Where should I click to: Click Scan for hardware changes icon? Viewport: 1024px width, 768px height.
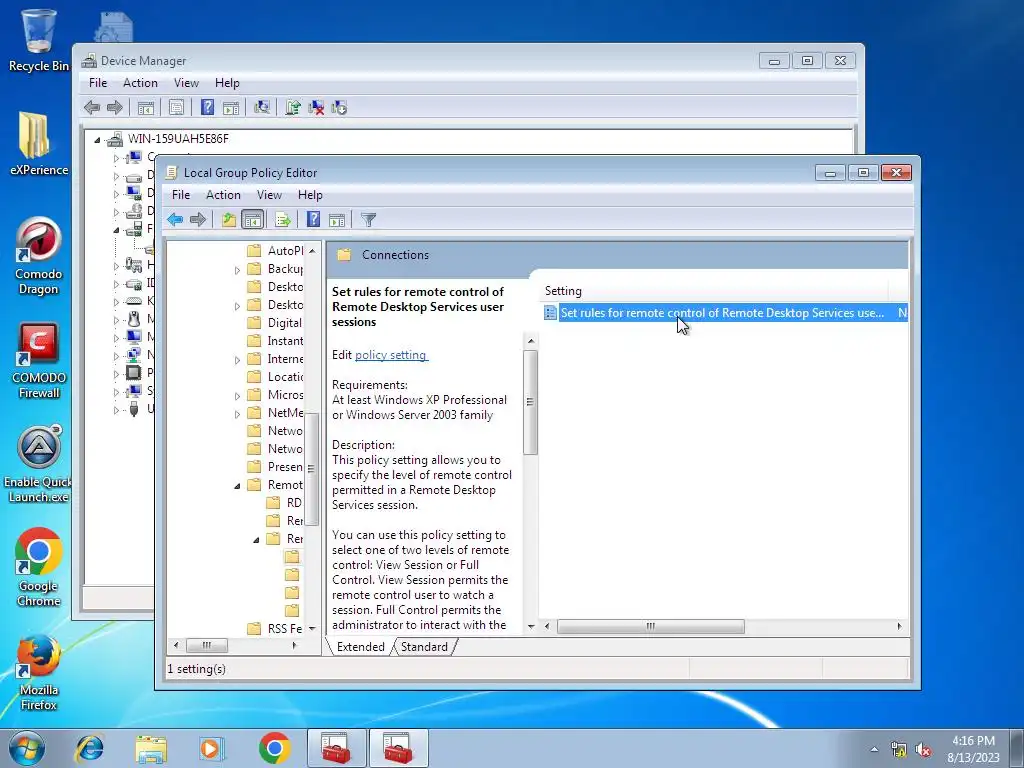coord(262,107)
